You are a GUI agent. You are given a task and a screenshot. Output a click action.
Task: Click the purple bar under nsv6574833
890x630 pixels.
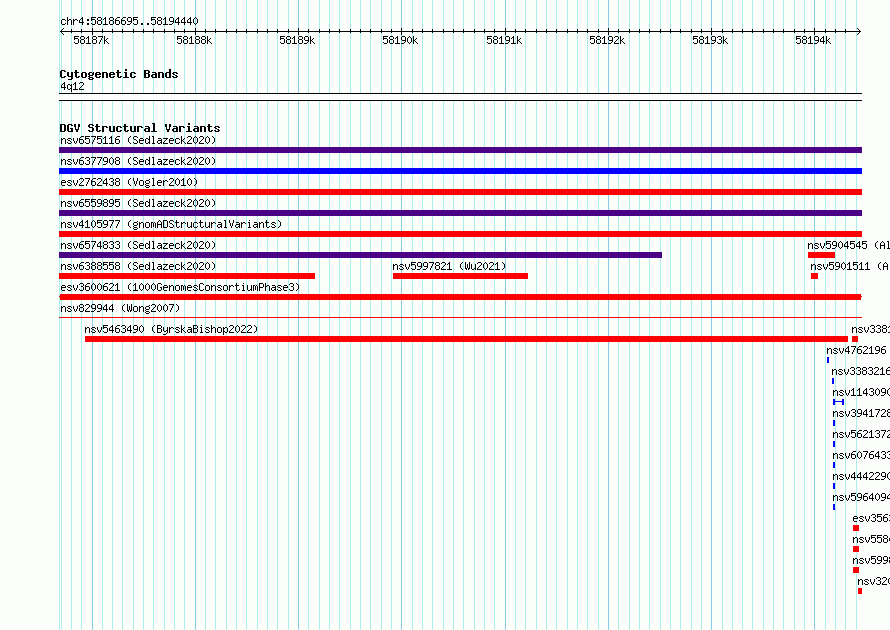(360, 255)
